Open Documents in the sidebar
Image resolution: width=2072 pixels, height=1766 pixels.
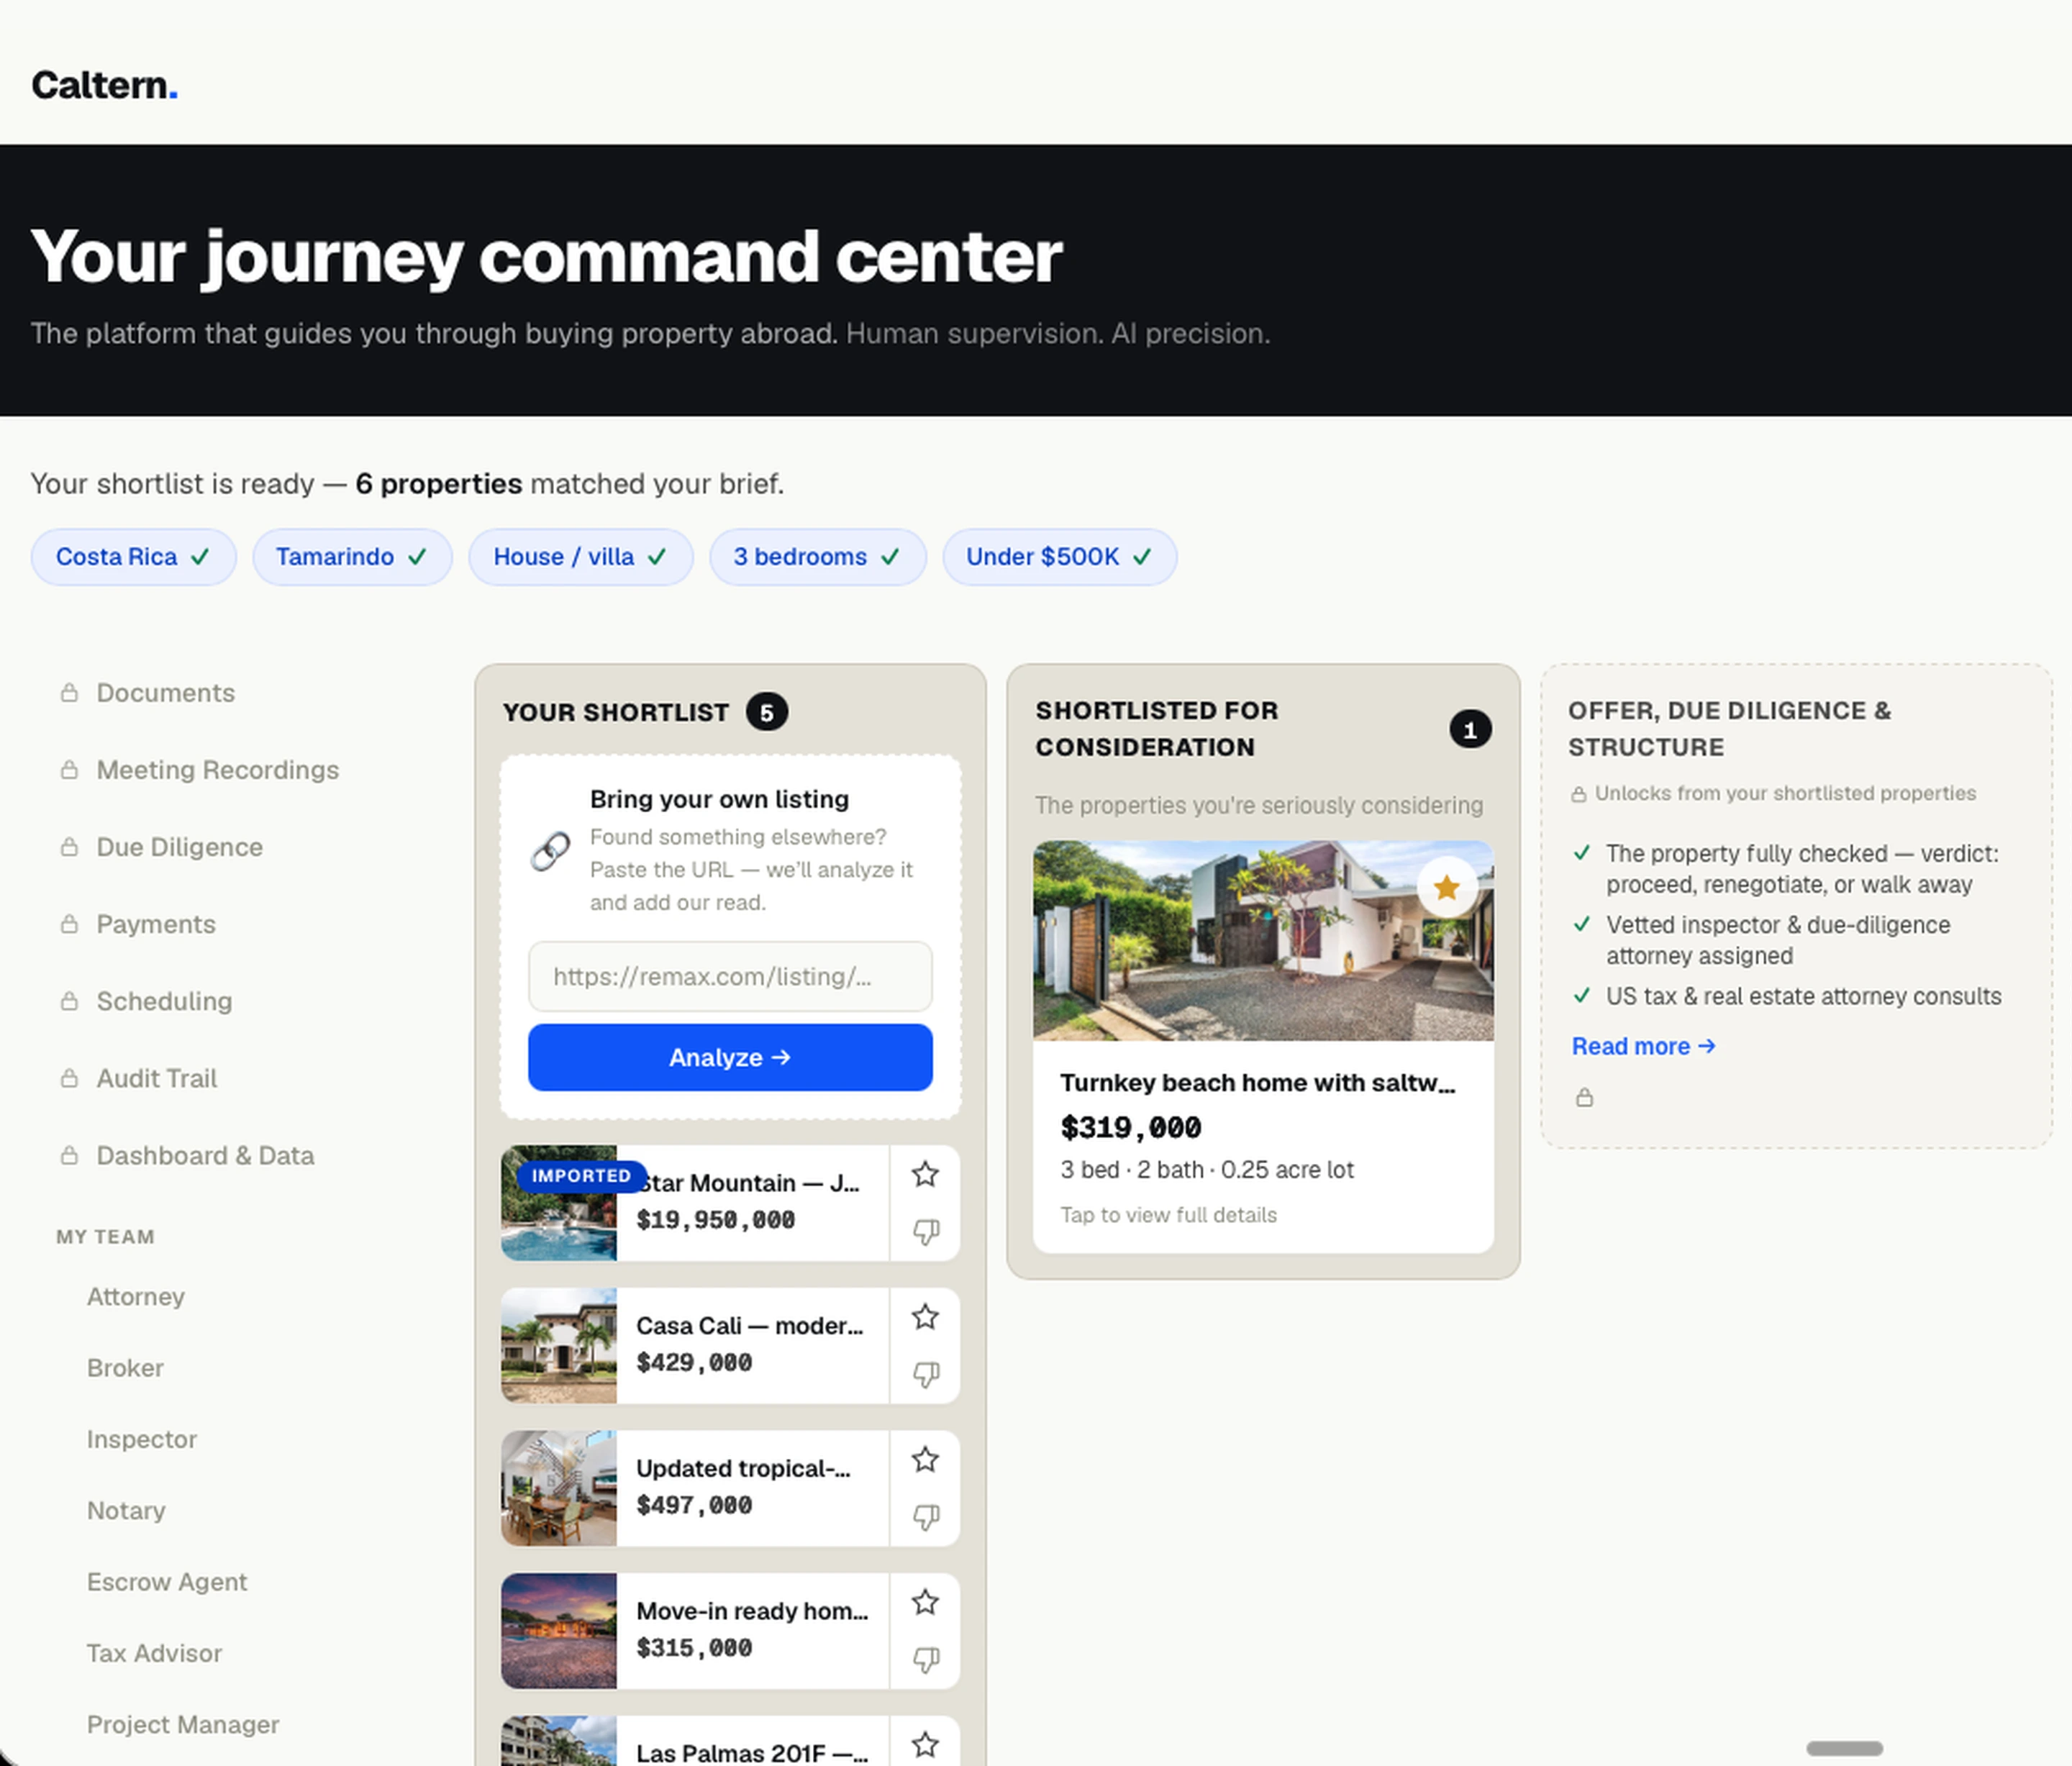point(165,692)
